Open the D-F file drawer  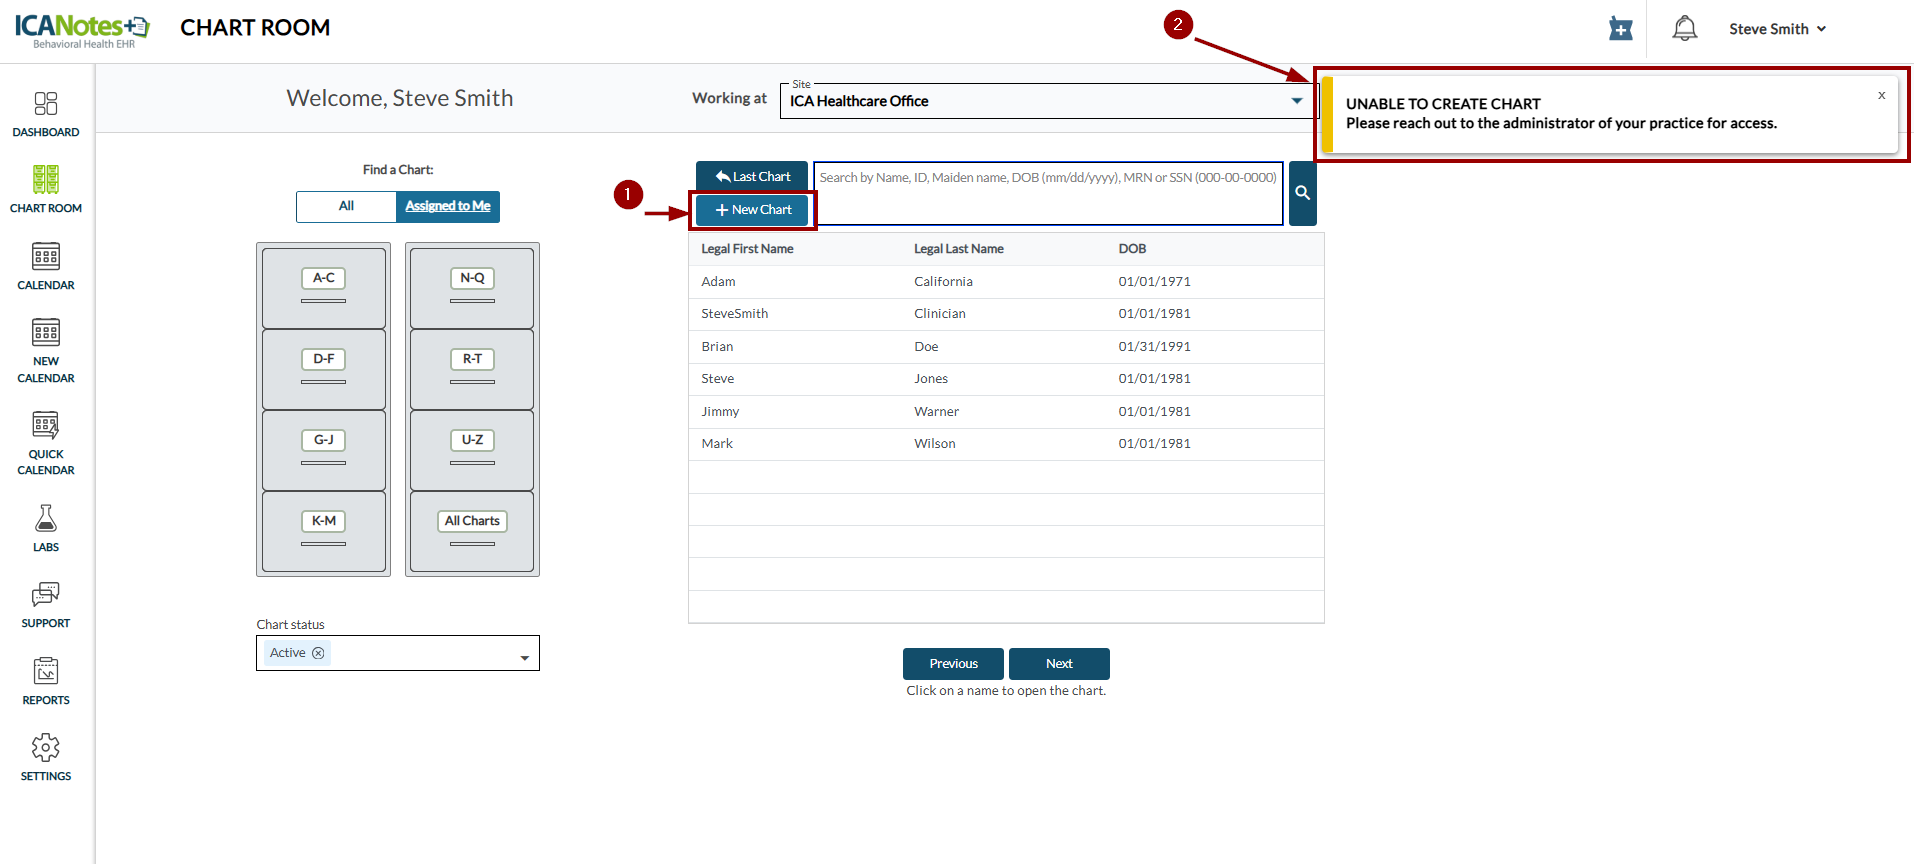[x=324, y=369]
